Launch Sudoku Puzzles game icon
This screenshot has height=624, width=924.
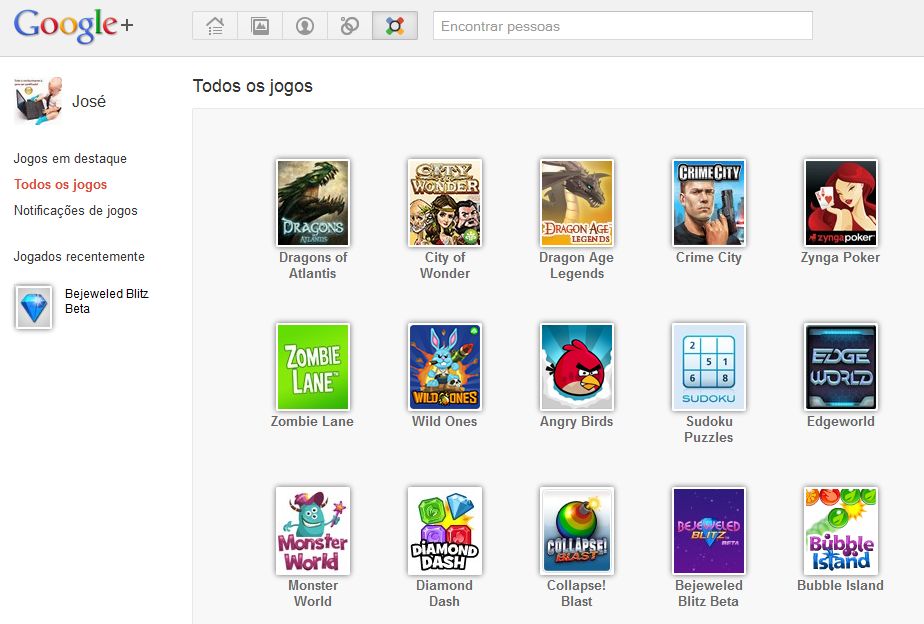click(709, 367)
